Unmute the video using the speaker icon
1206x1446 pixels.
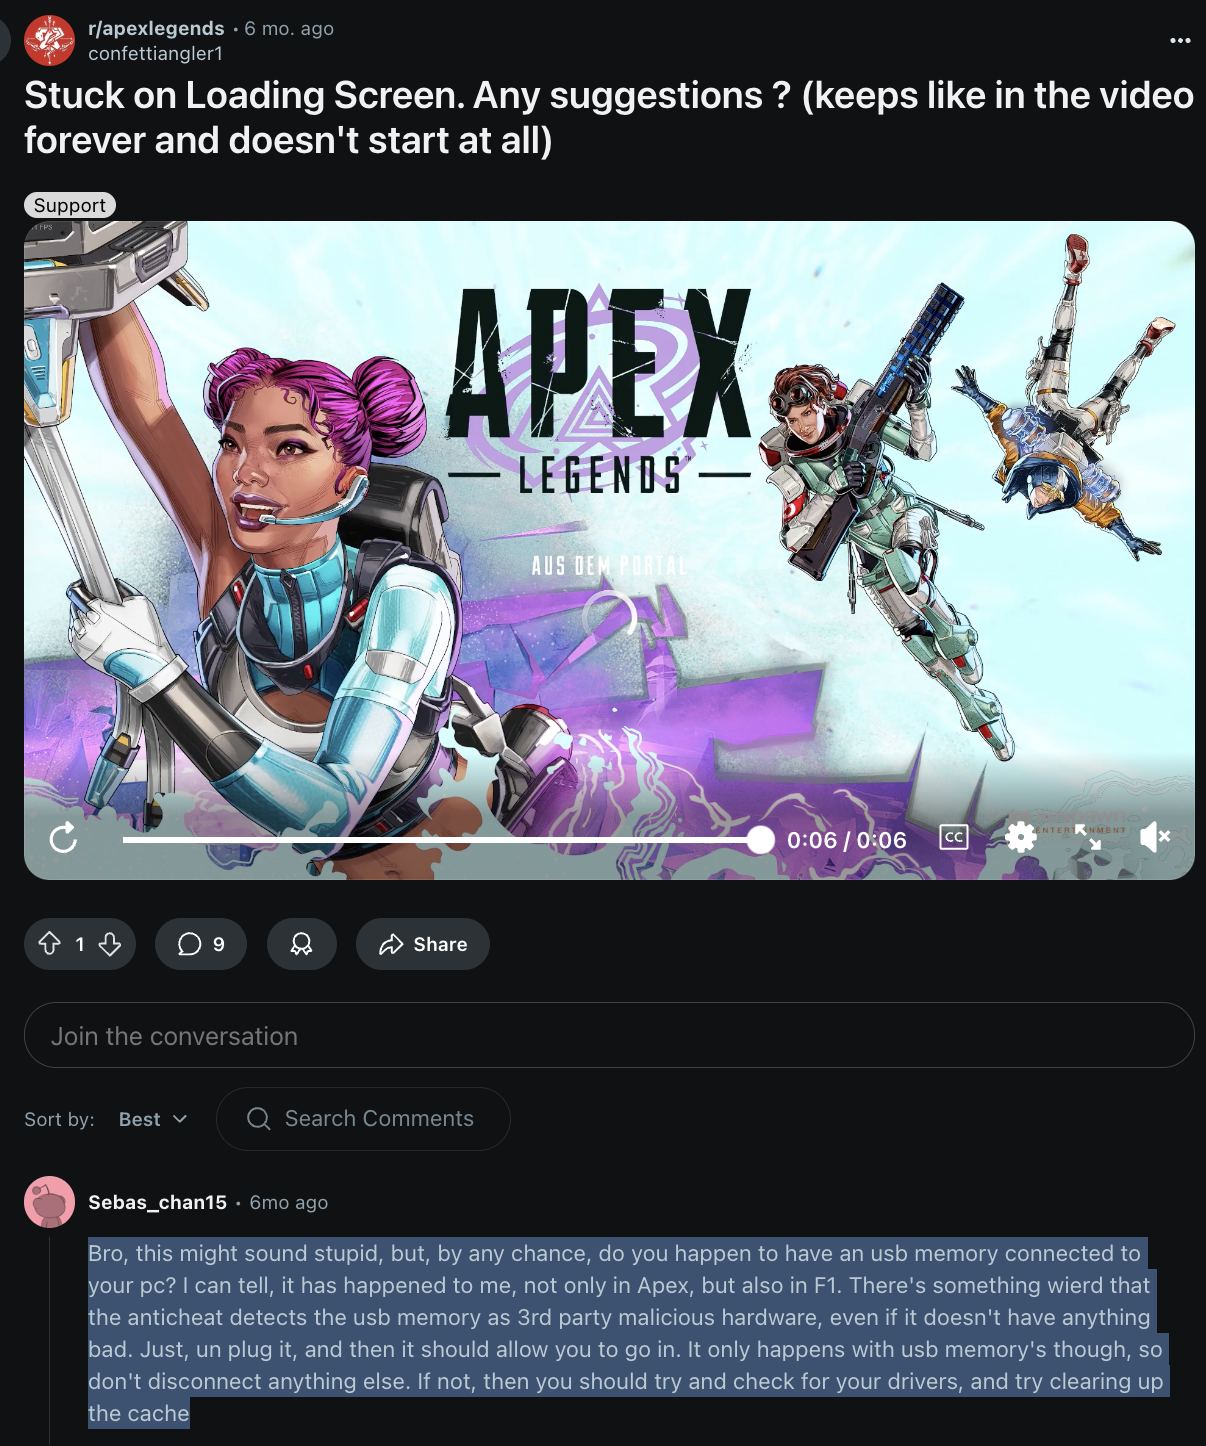coord(1155,837)
